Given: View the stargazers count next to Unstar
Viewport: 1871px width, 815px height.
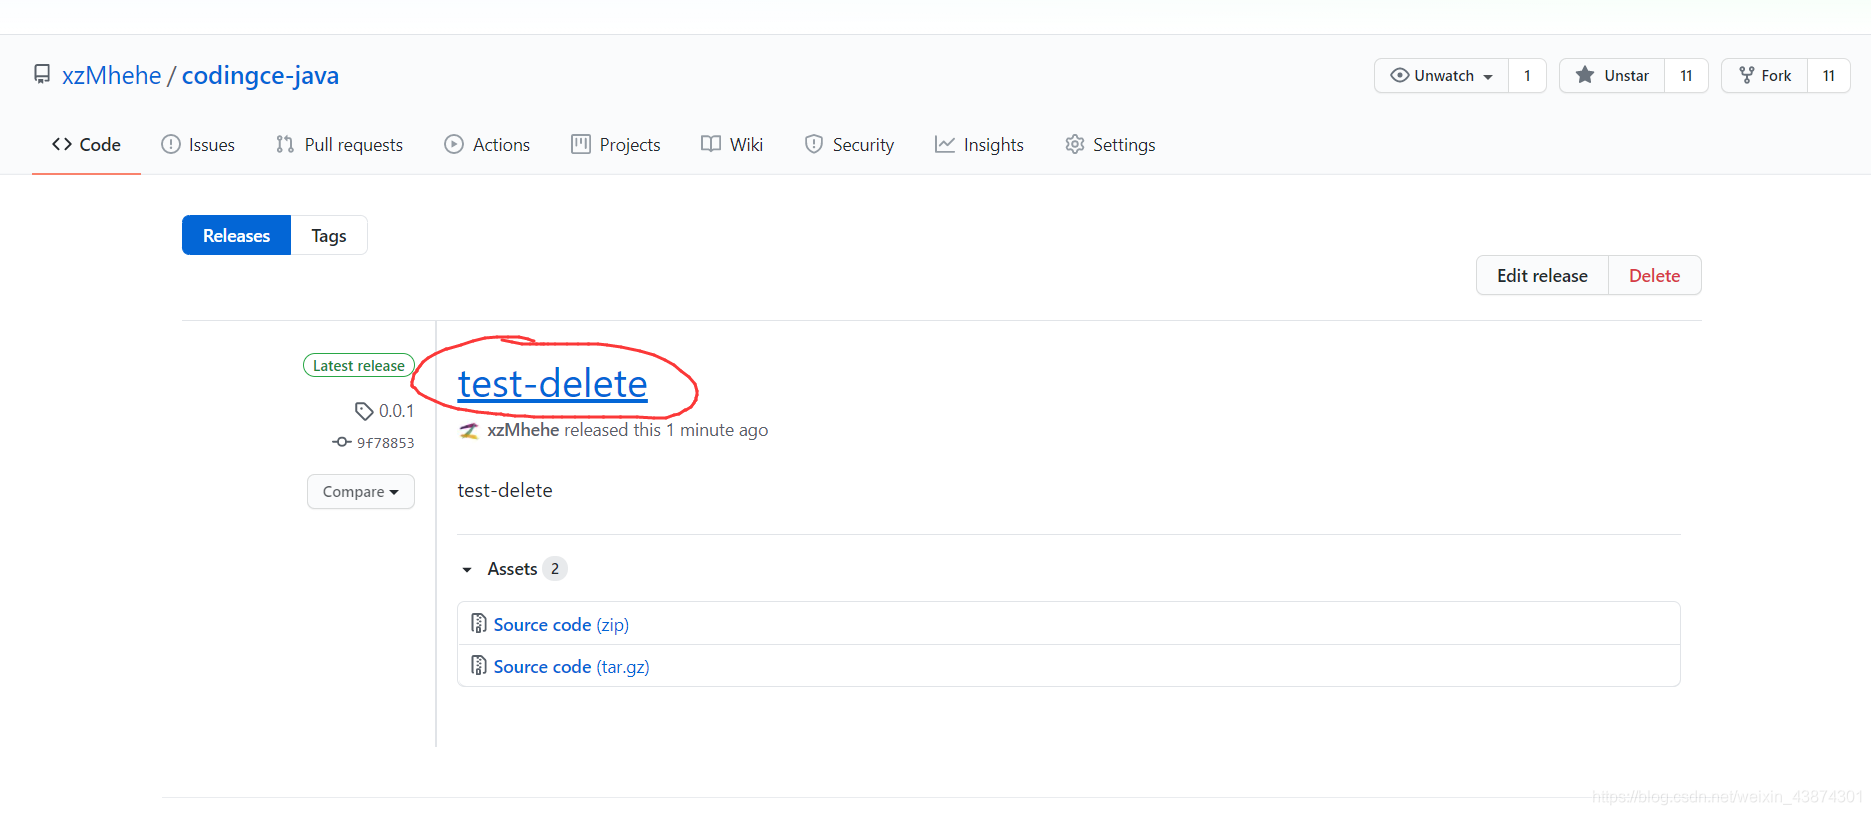Looking at the screenshot, I should coord(1686,76).
